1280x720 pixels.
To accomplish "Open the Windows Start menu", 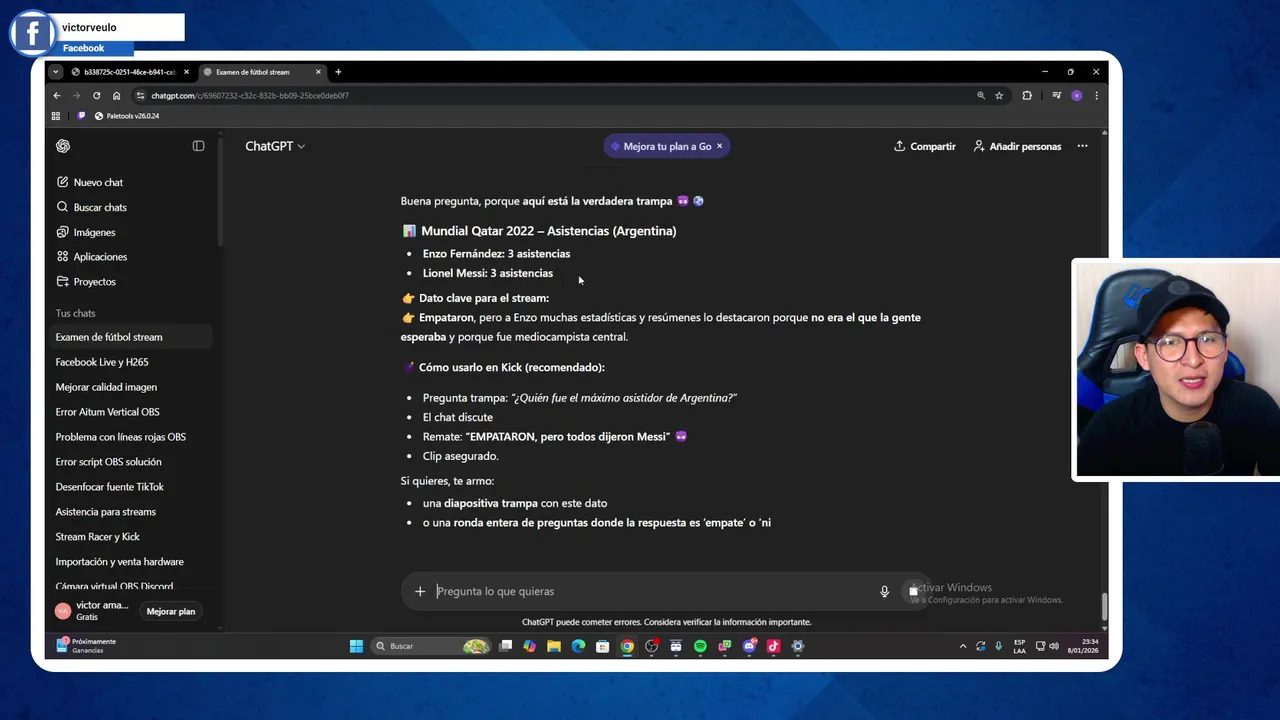I will 356,646.
